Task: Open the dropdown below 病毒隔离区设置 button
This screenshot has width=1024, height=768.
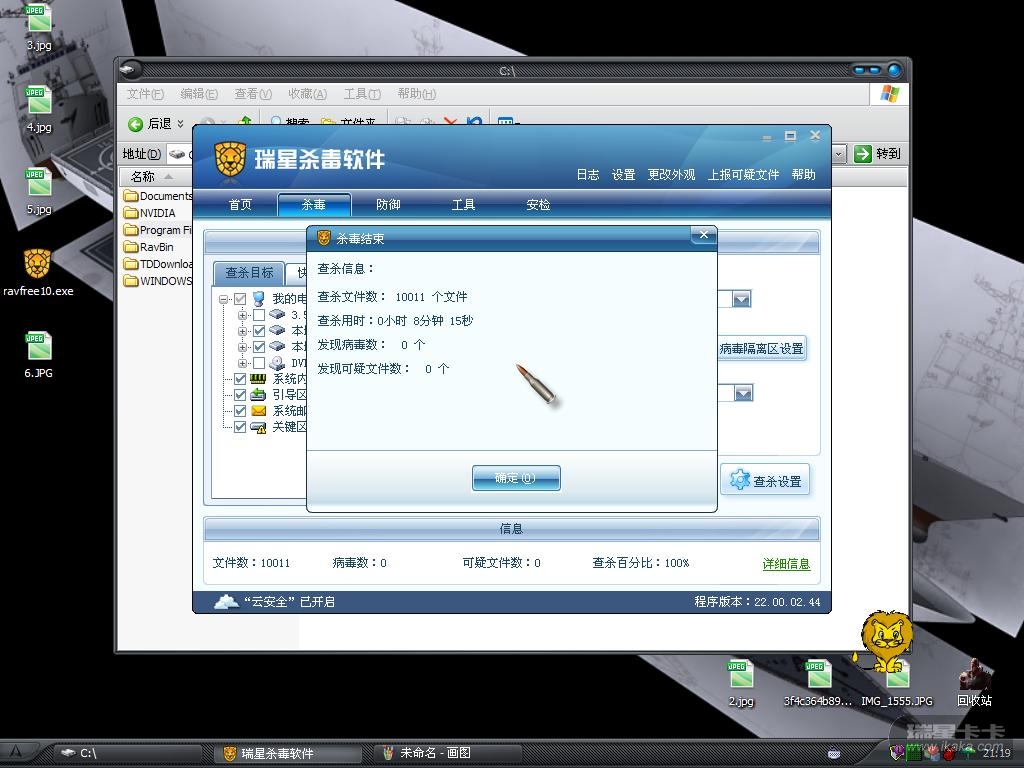Action: pos(743,393)
